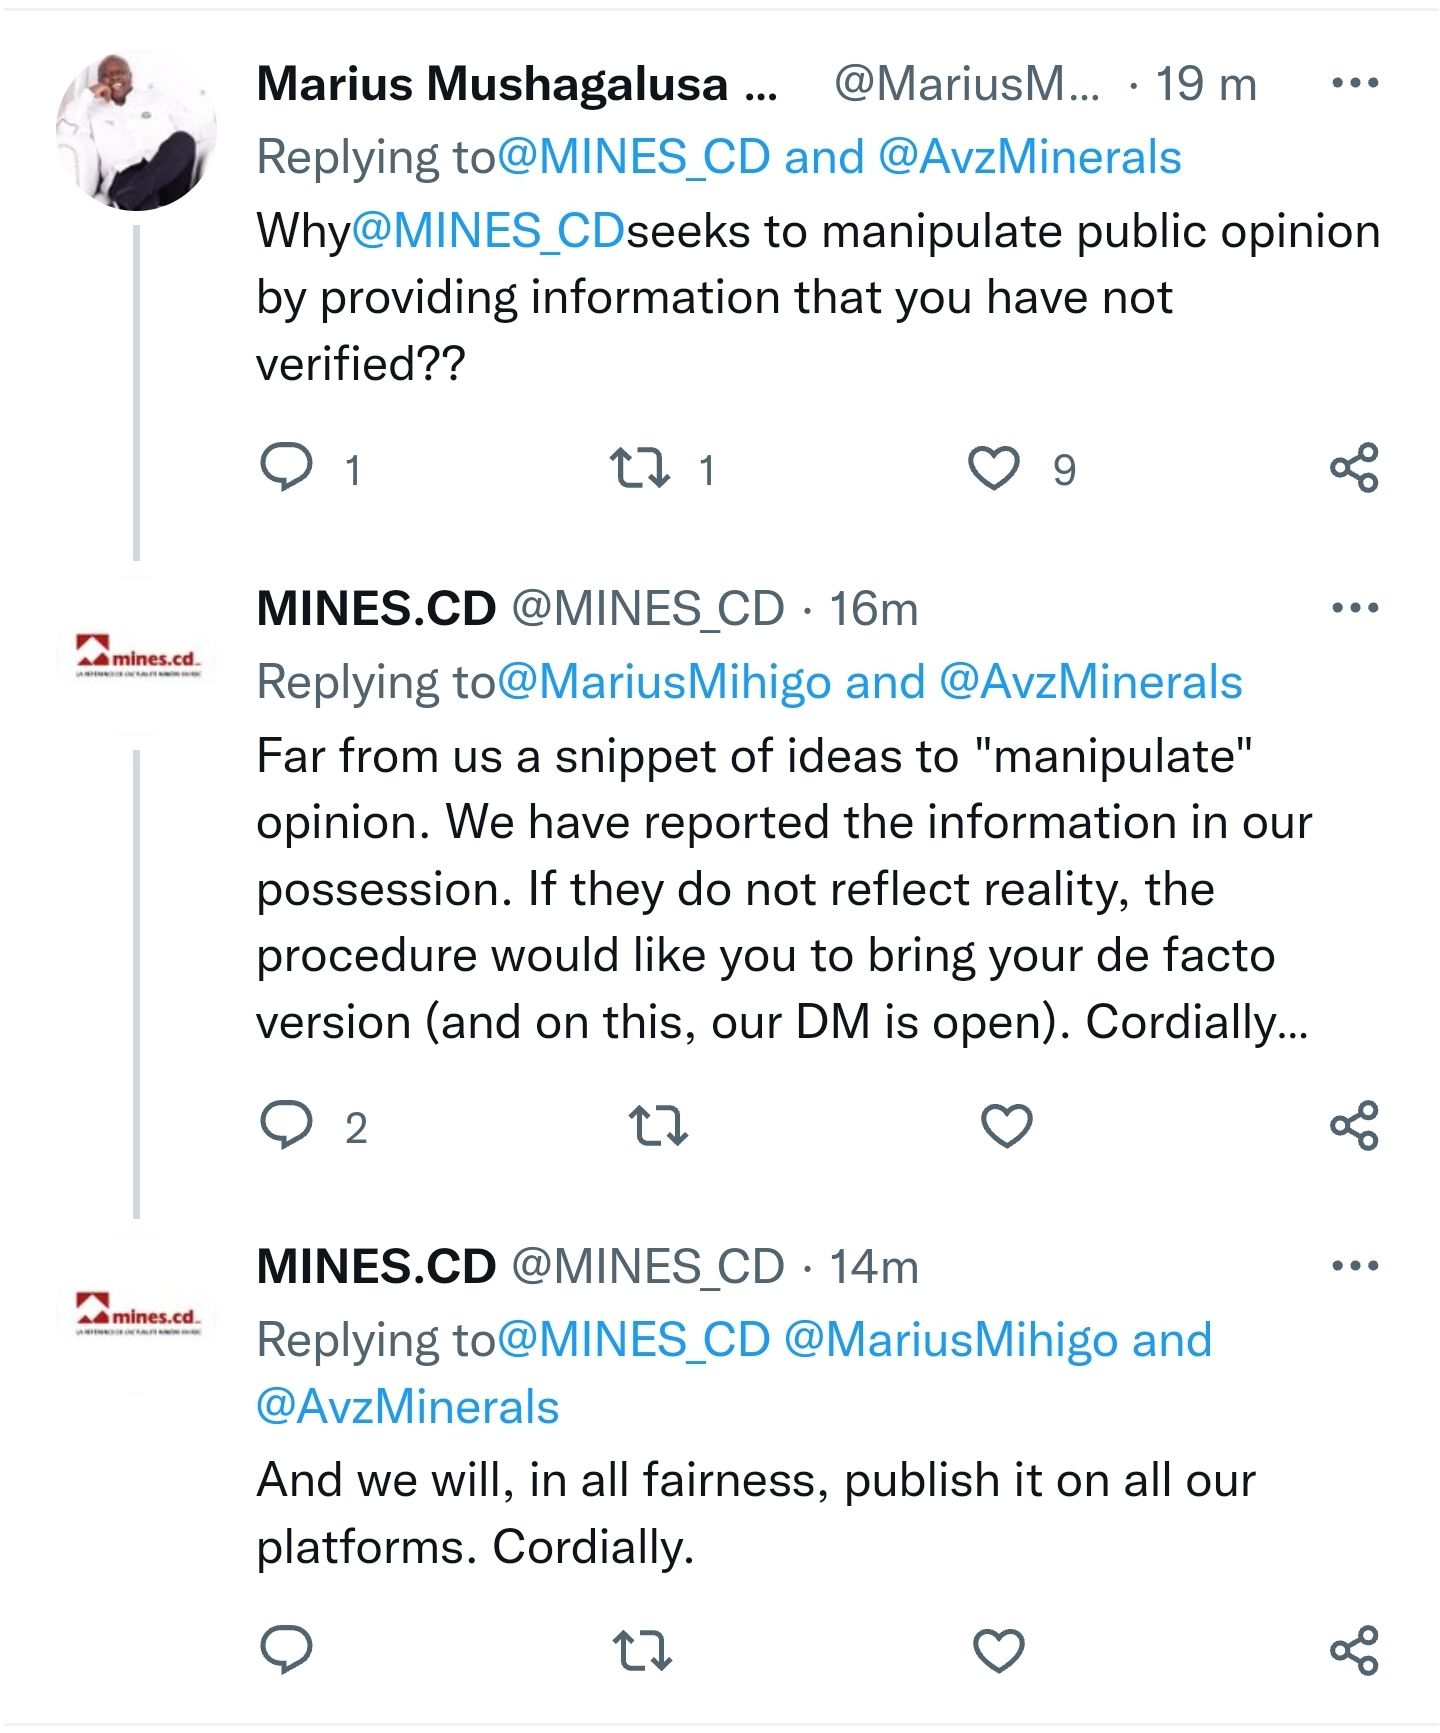Open more options on Marius's tweet
This screenshot has height=1733, width=1440.
pos(1355,84)
